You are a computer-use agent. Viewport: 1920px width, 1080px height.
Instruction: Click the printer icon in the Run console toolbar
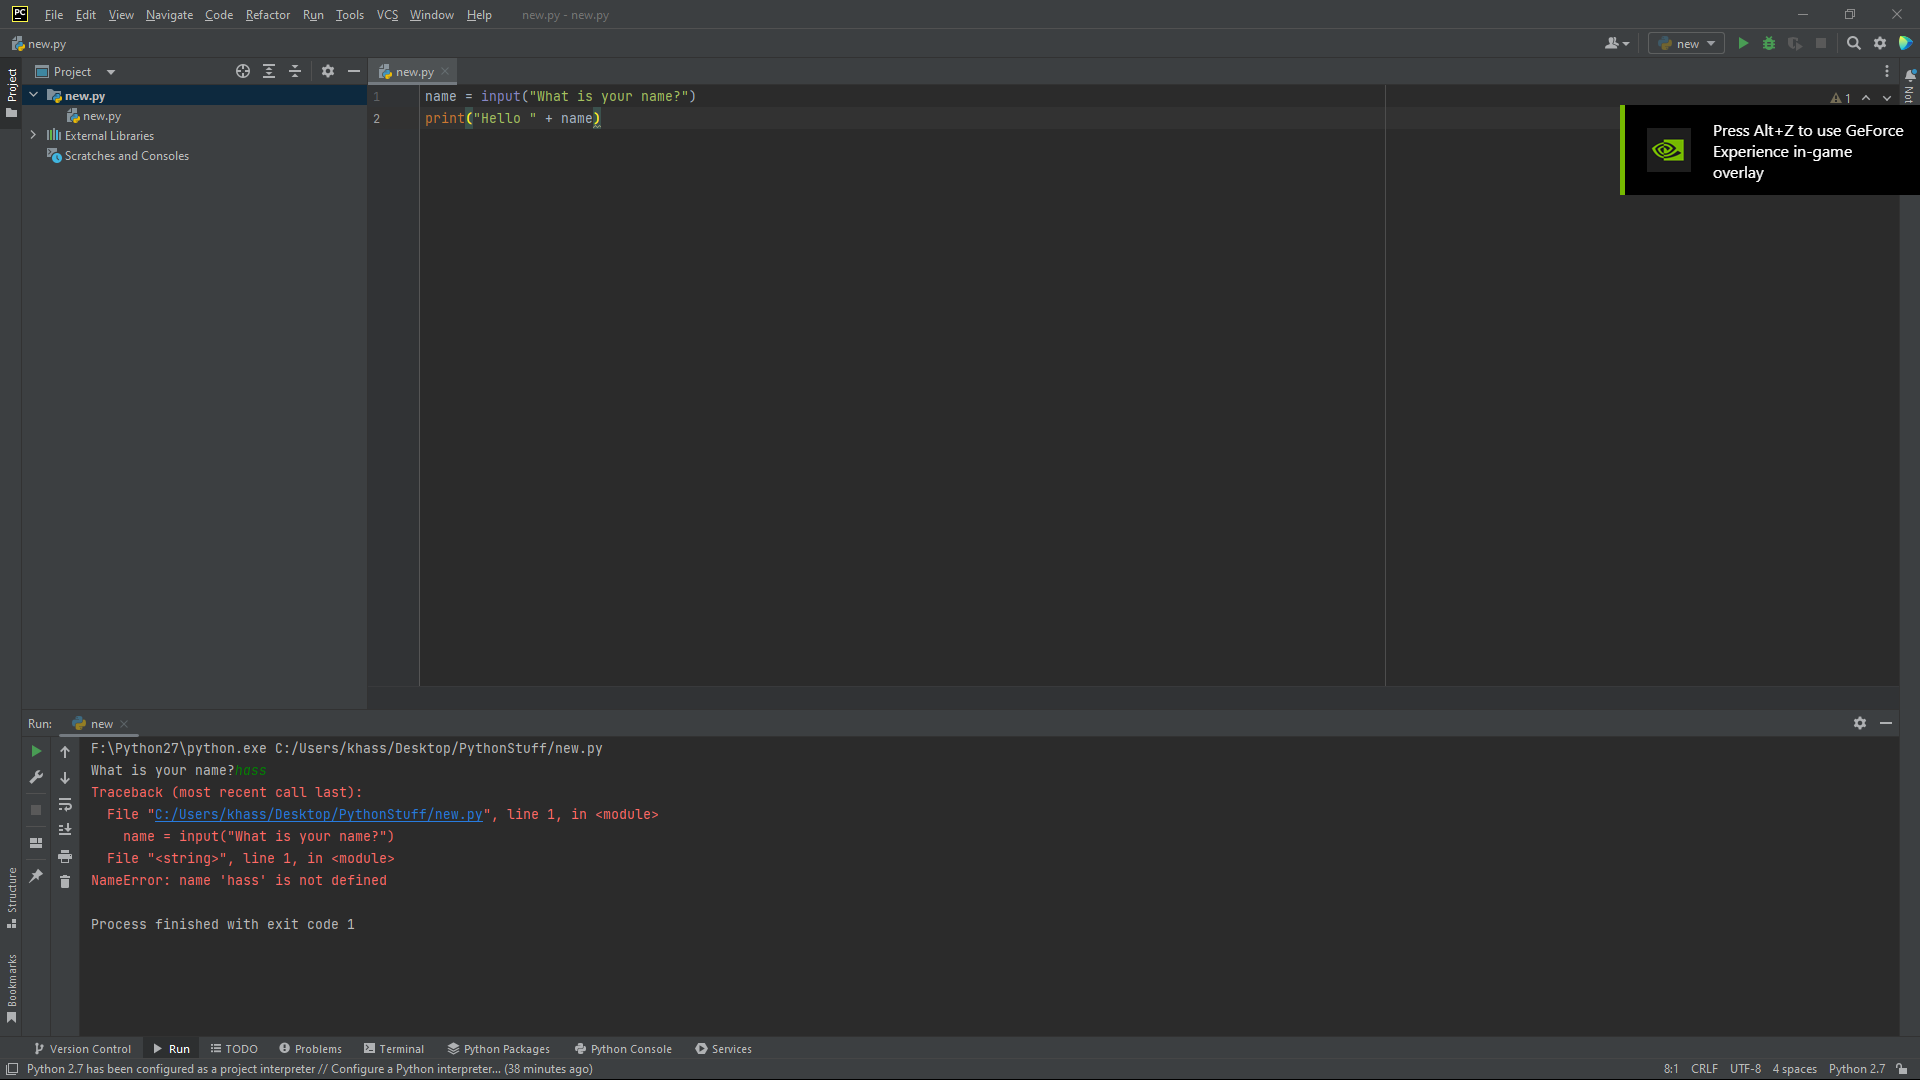(65, 856)
